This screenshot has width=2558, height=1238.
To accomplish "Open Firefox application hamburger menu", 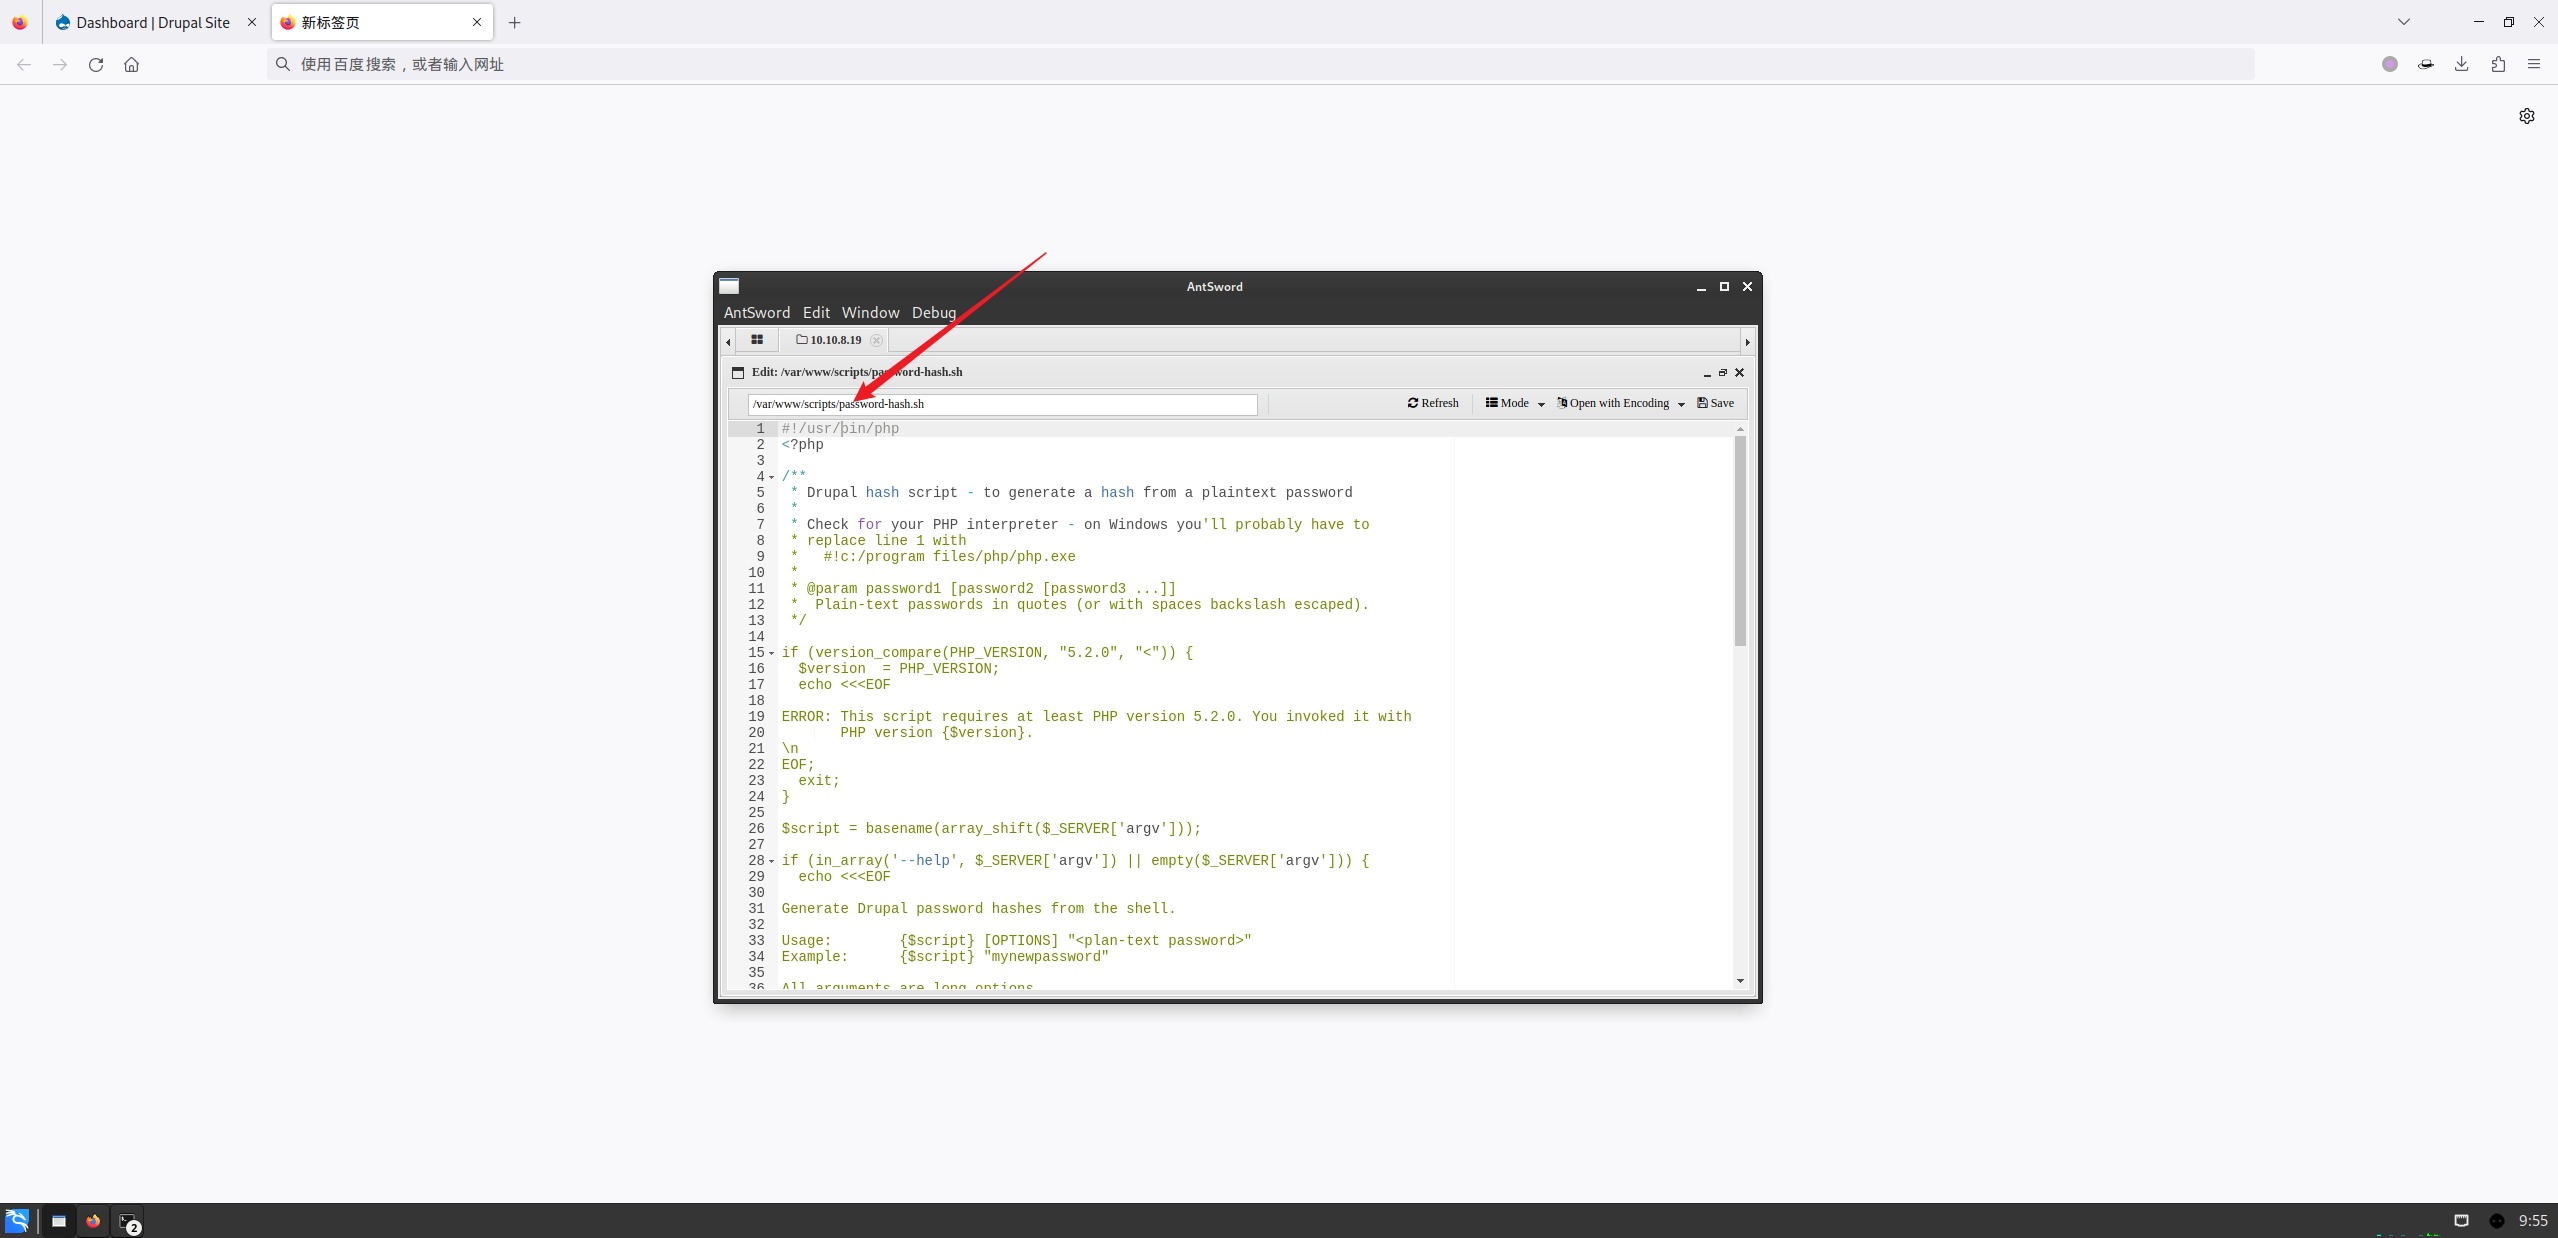I will (x=2534, y=64).
